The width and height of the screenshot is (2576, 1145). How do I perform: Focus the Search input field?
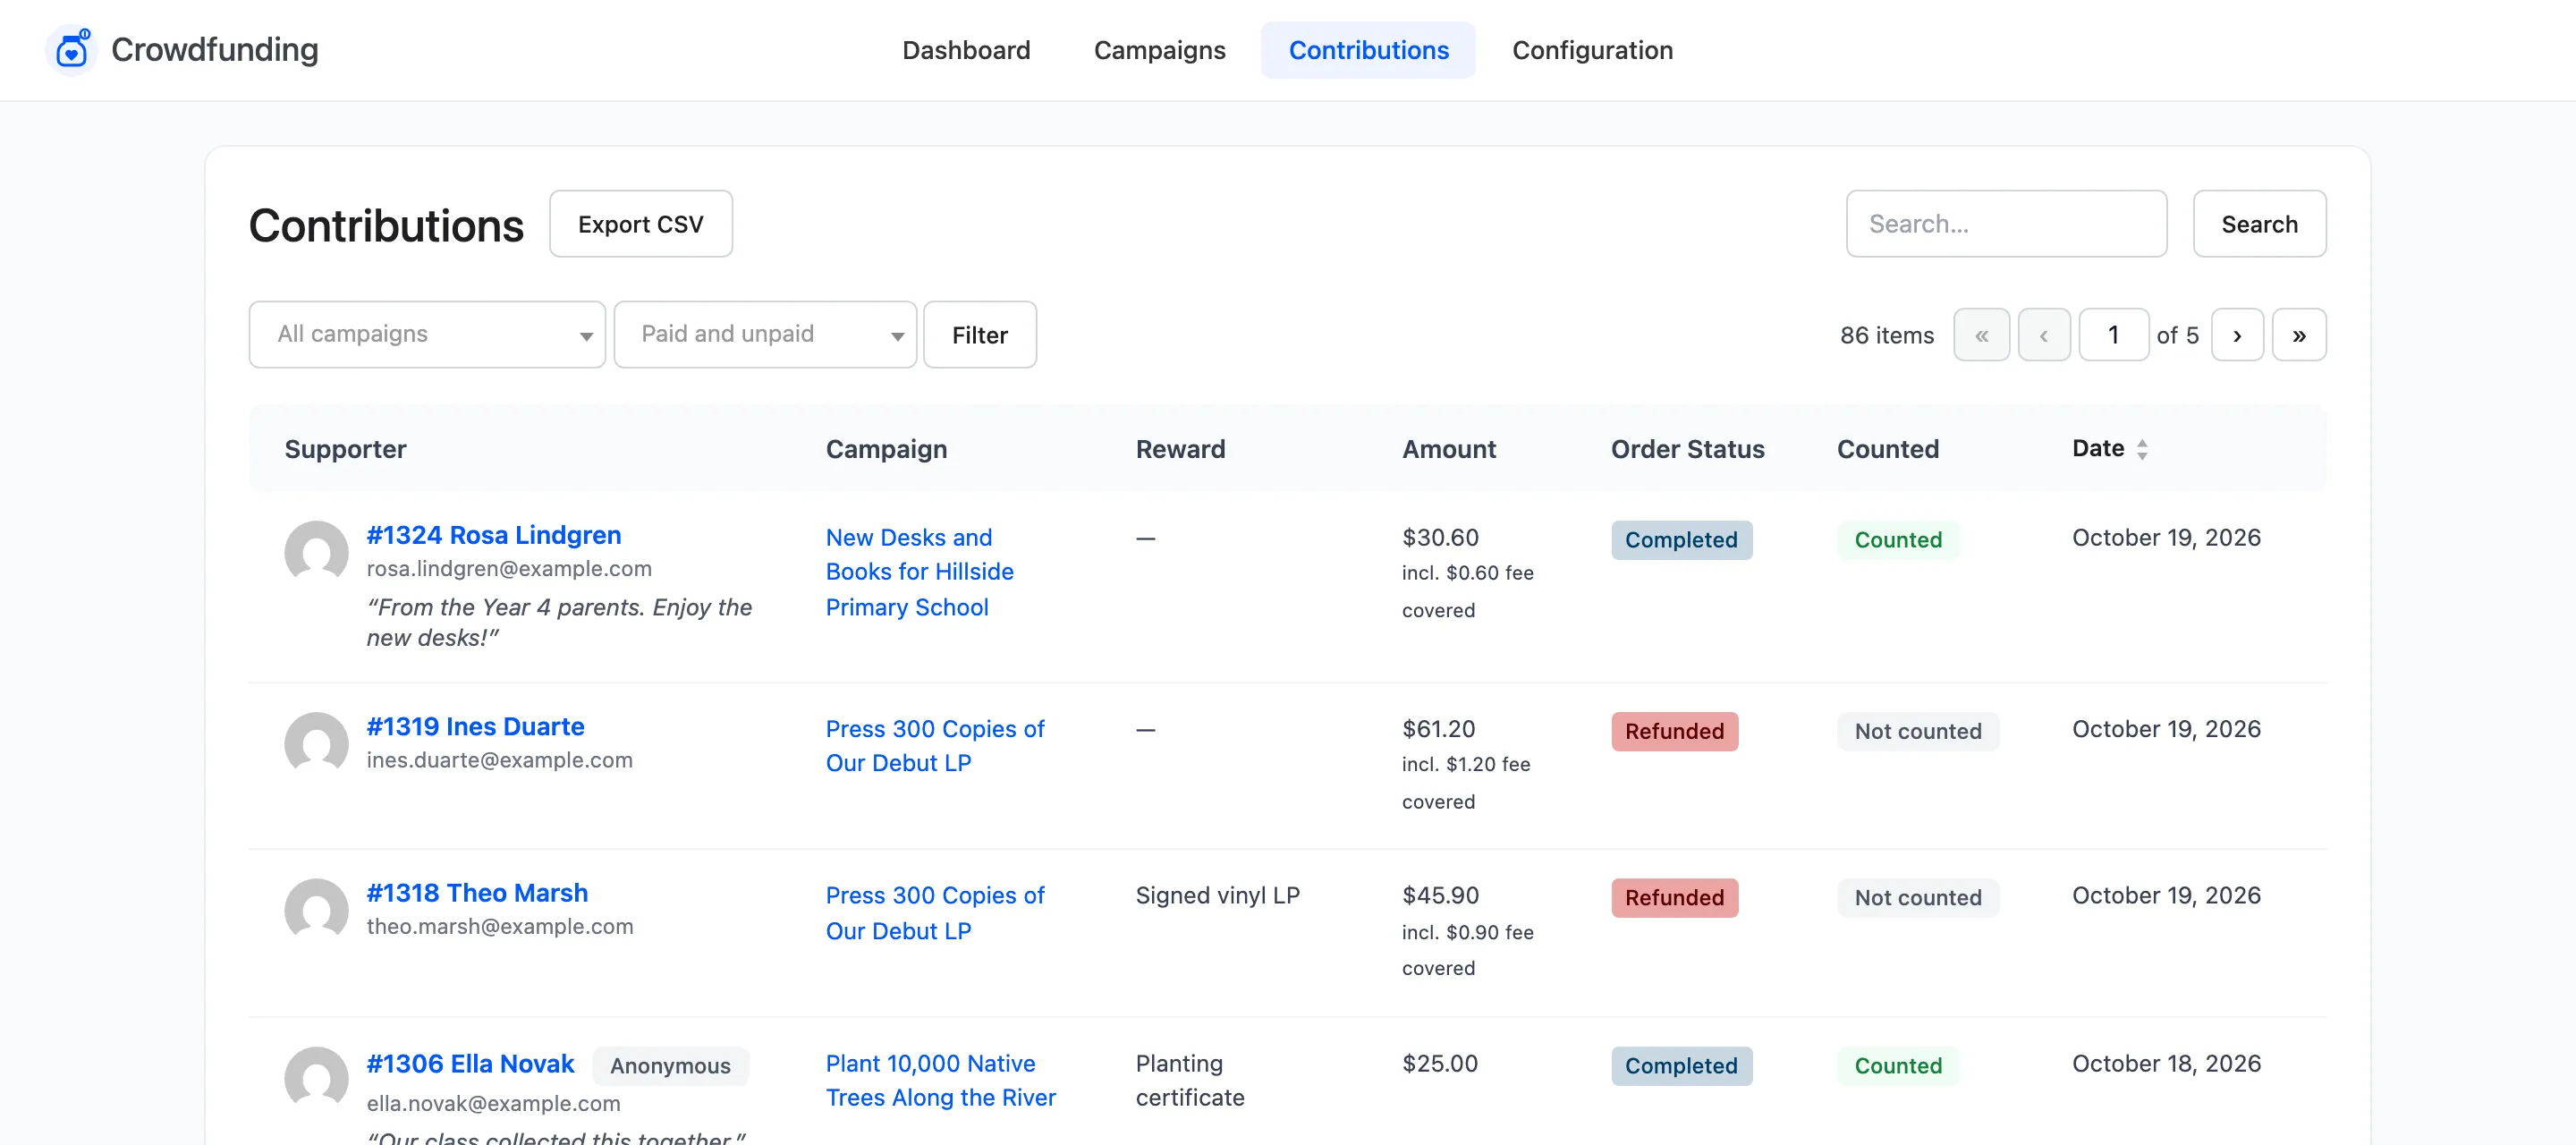point(2006,224)
